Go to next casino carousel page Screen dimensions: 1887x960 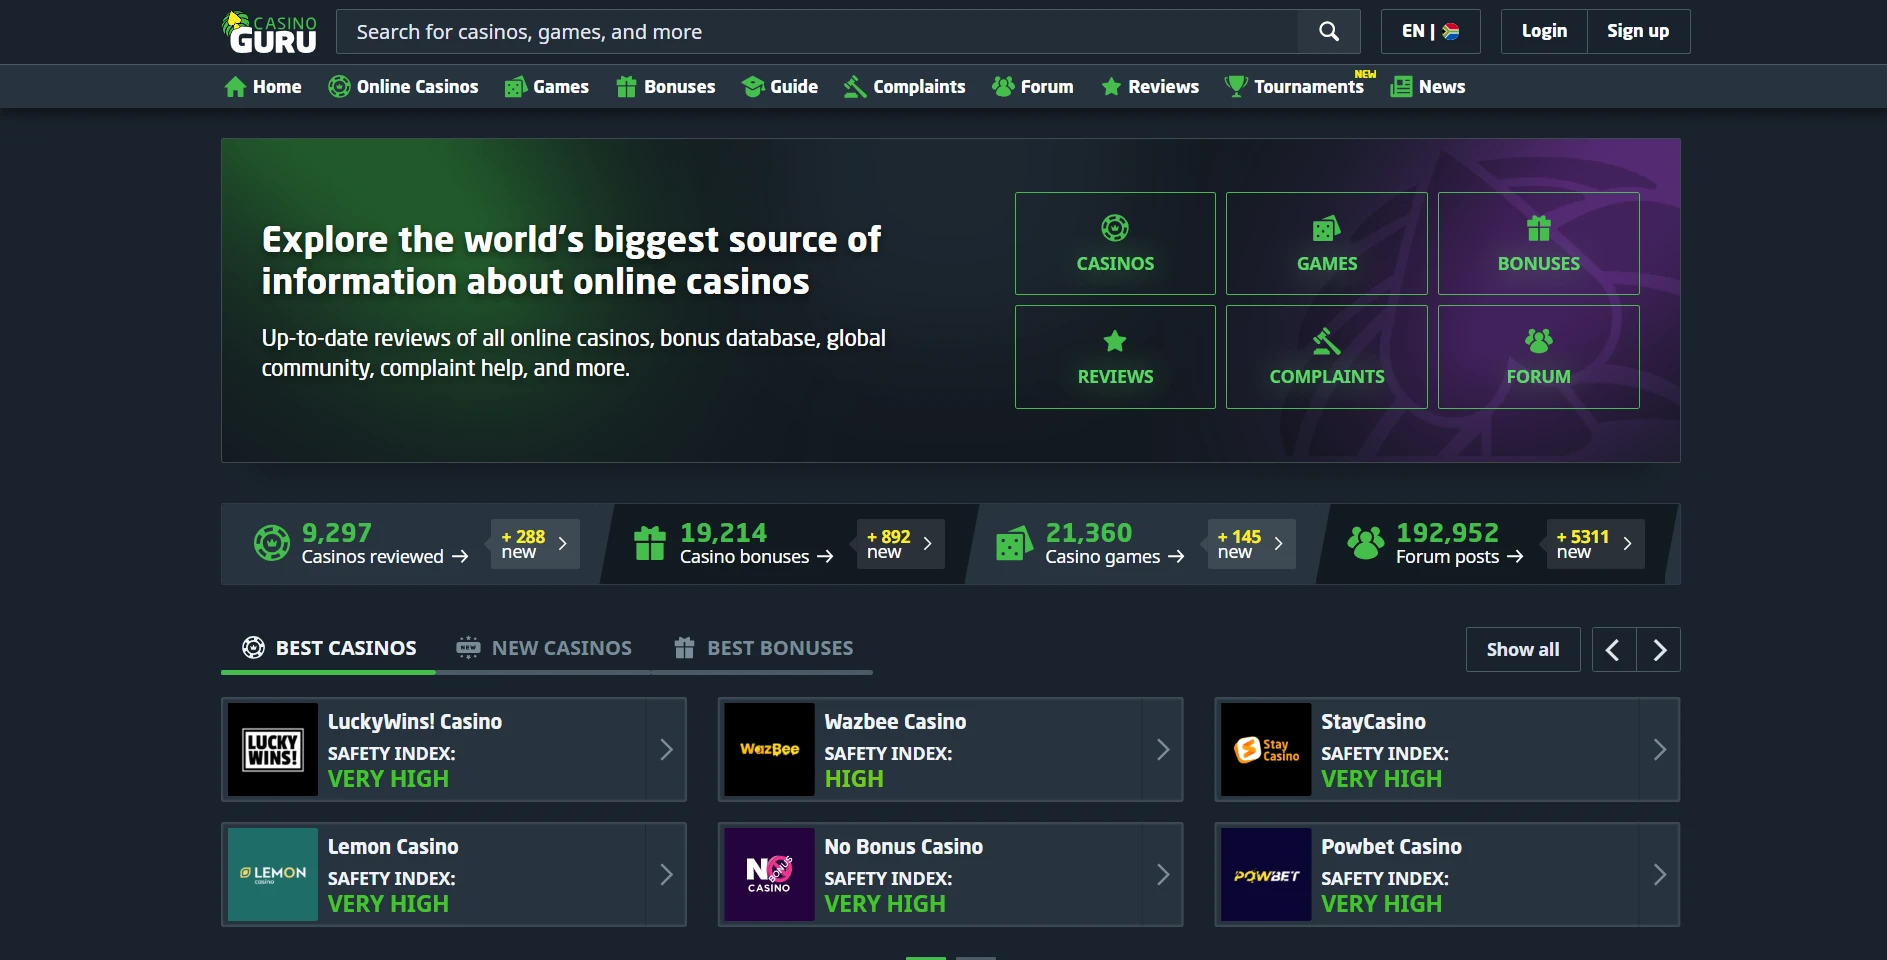coord(1659,650)
